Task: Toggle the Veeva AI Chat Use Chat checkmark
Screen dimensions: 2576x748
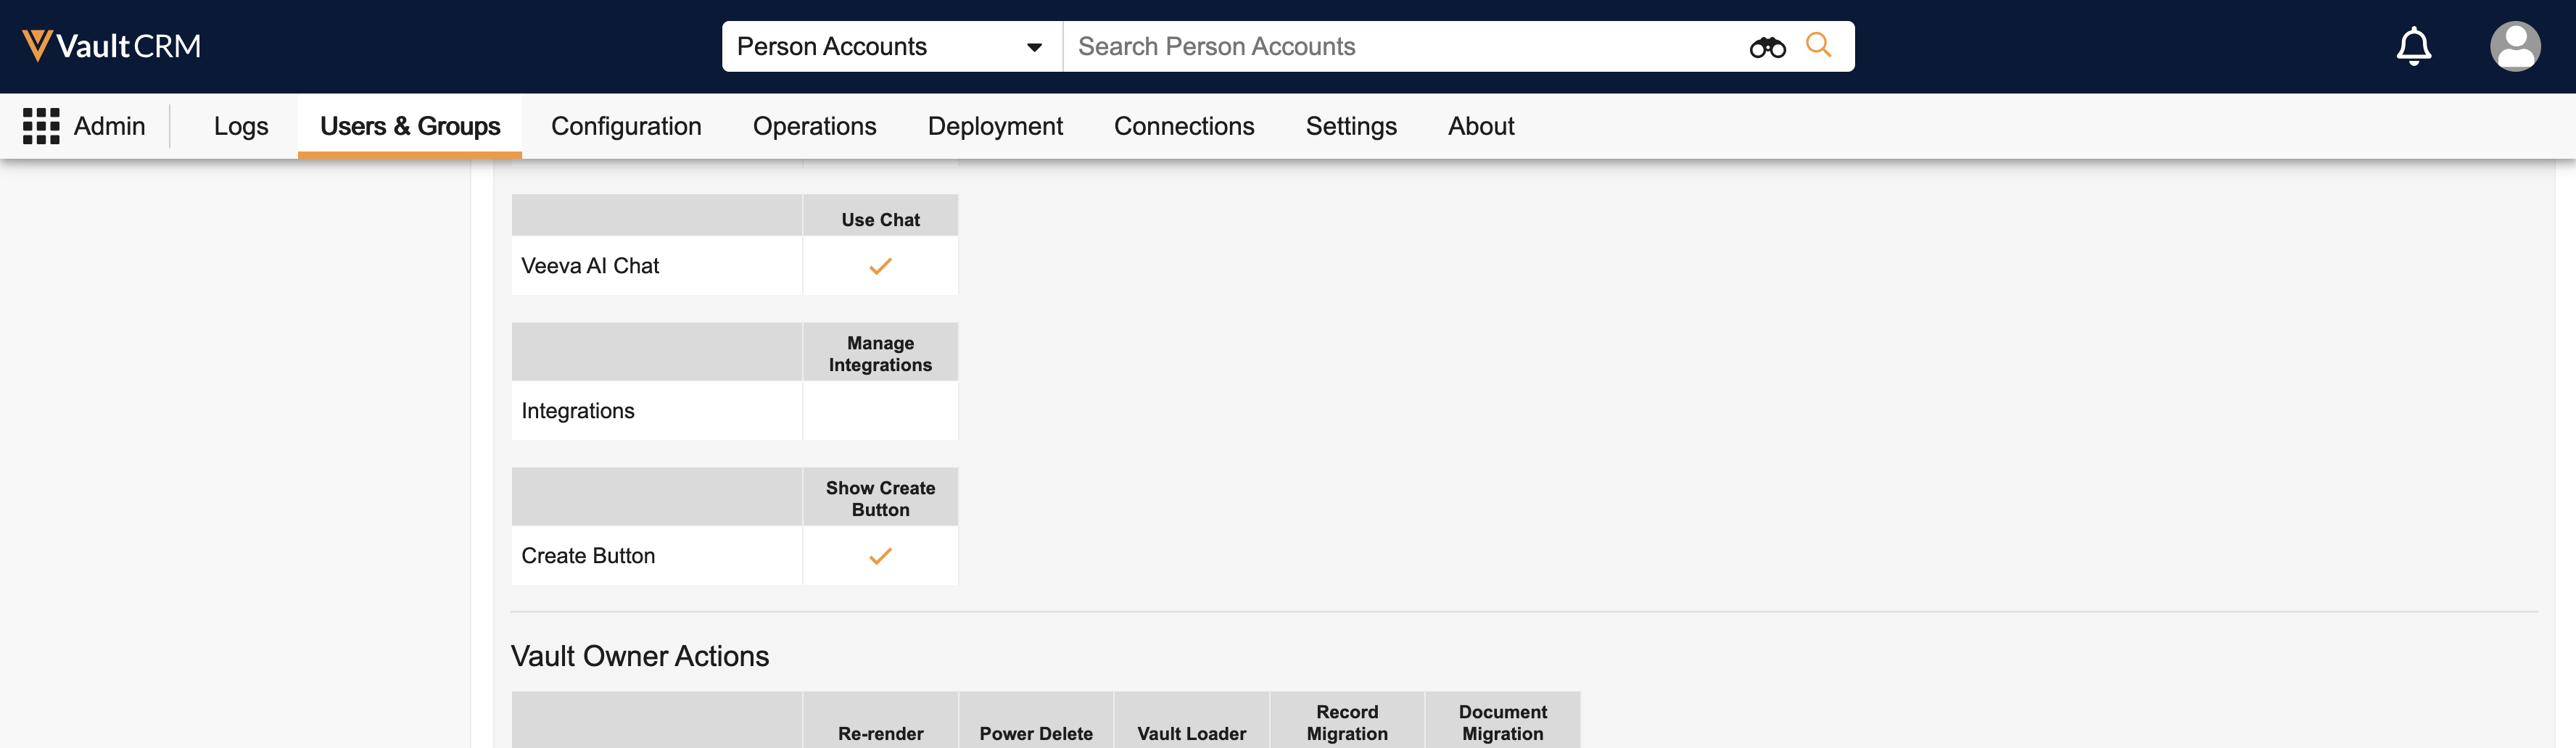Action: click(880, 266)
